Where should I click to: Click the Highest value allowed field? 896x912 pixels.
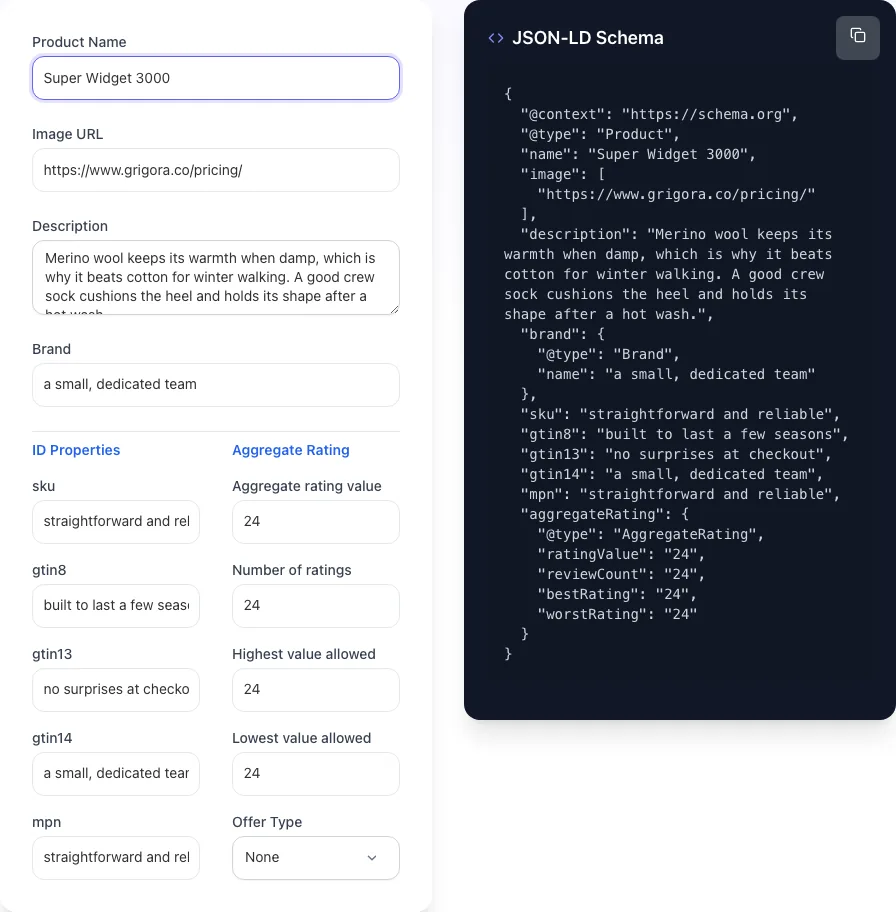pos(316,690)
